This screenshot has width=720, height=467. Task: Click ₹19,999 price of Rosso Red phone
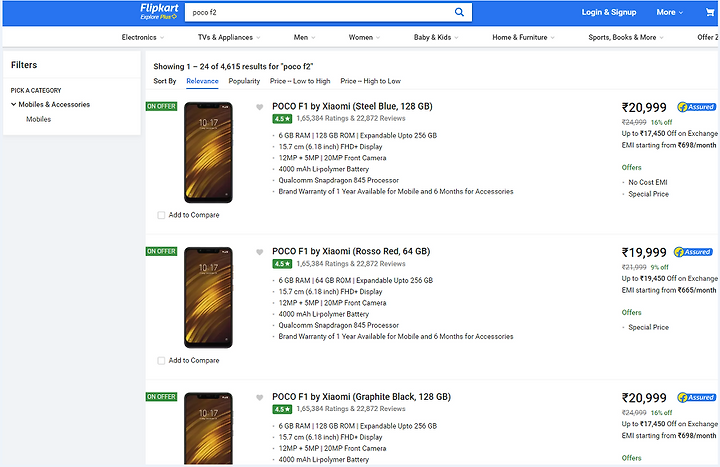[644, 253]
